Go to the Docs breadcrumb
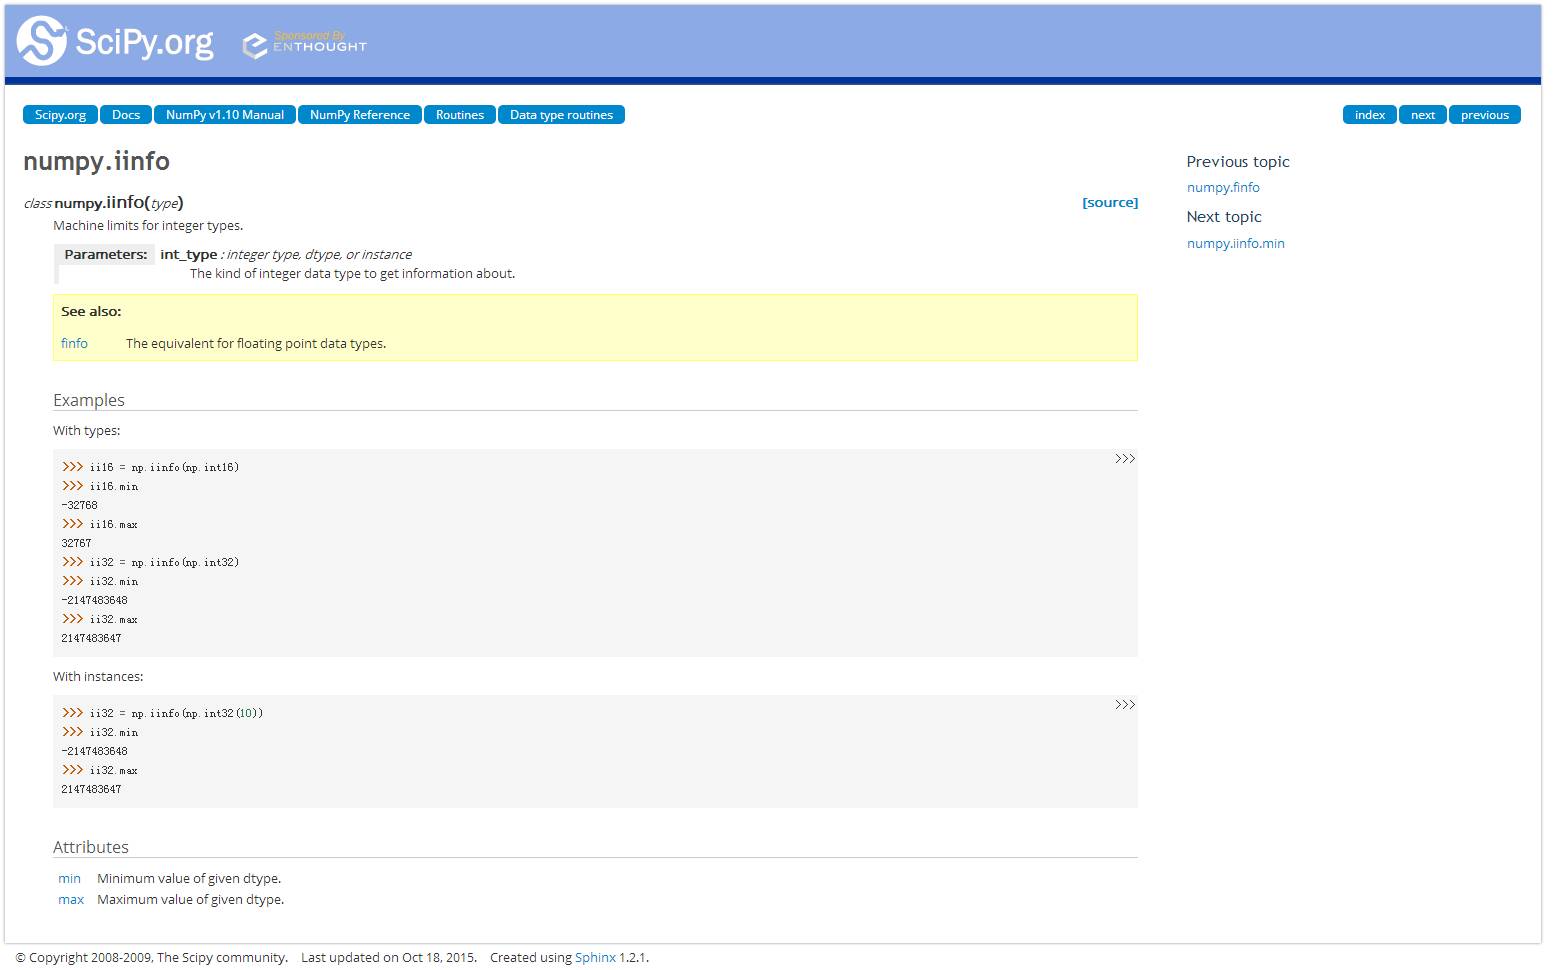 coord(126,115)
